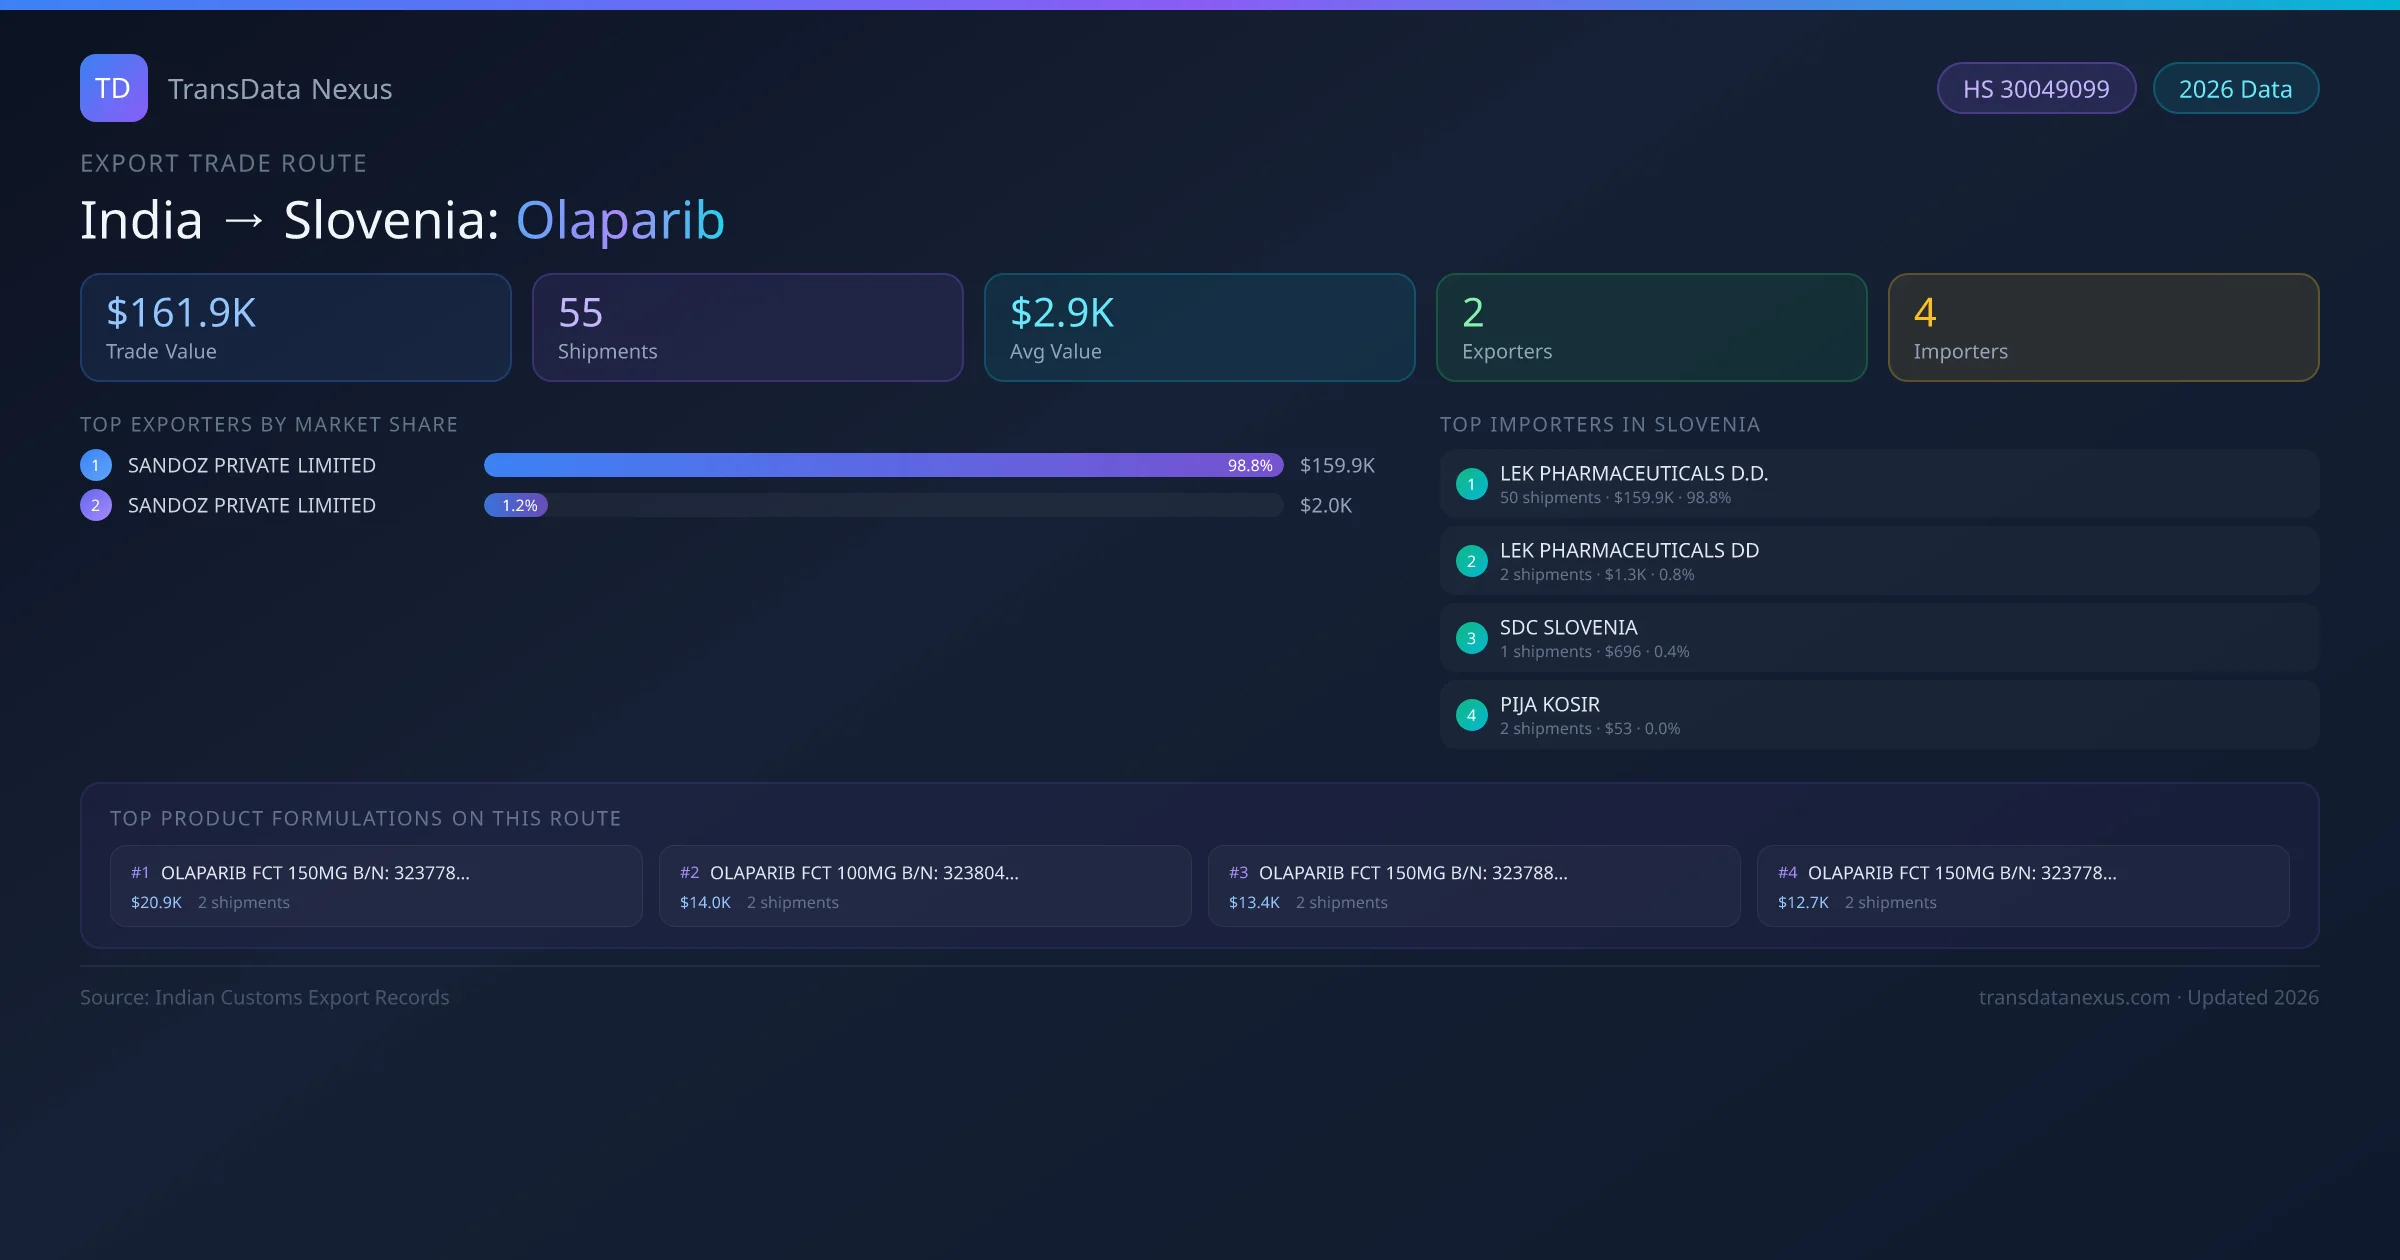
Task: Click rank 2 badge beside LEK PHARMACEUTICALS DD
Action: click(1471, 561)
